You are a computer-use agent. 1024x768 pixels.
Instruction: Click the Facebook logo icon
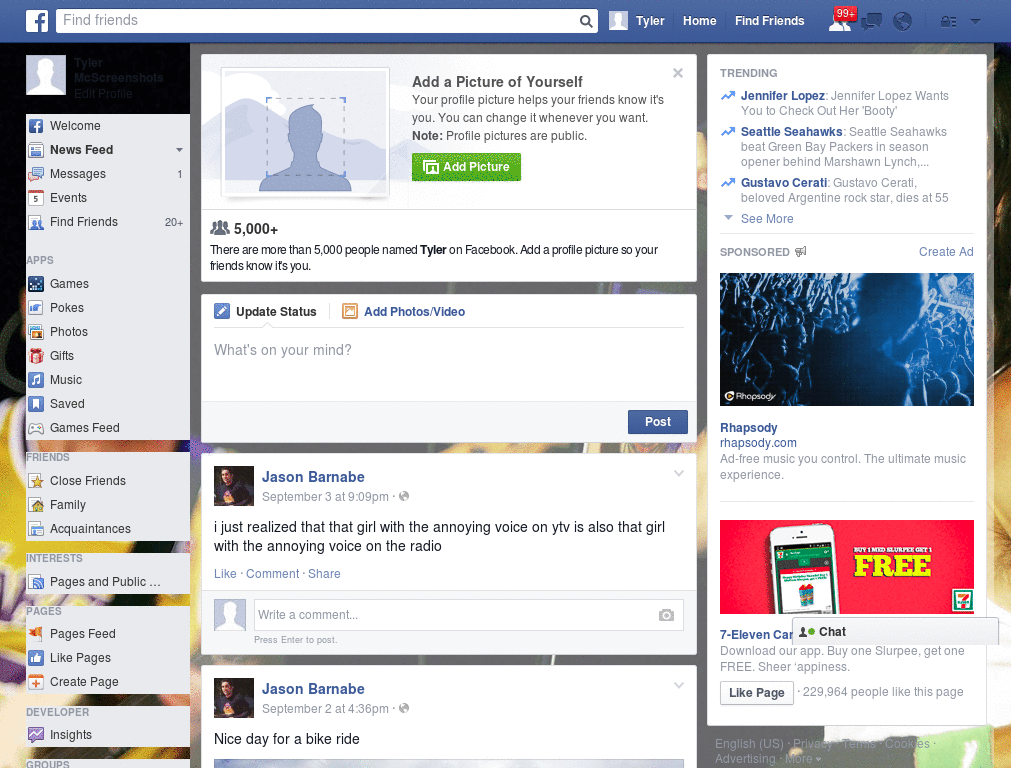tap(37, 21)
